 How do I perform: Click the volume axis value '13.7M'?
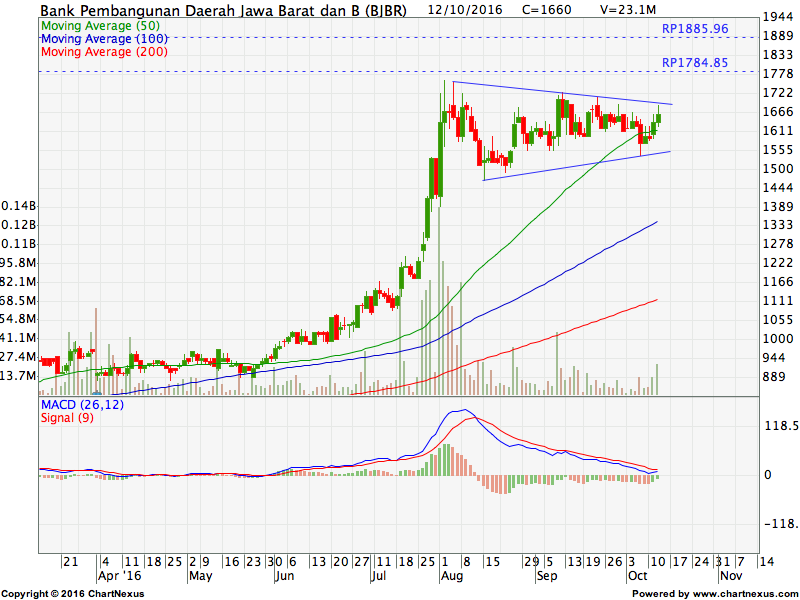click(x=18, y=376)
